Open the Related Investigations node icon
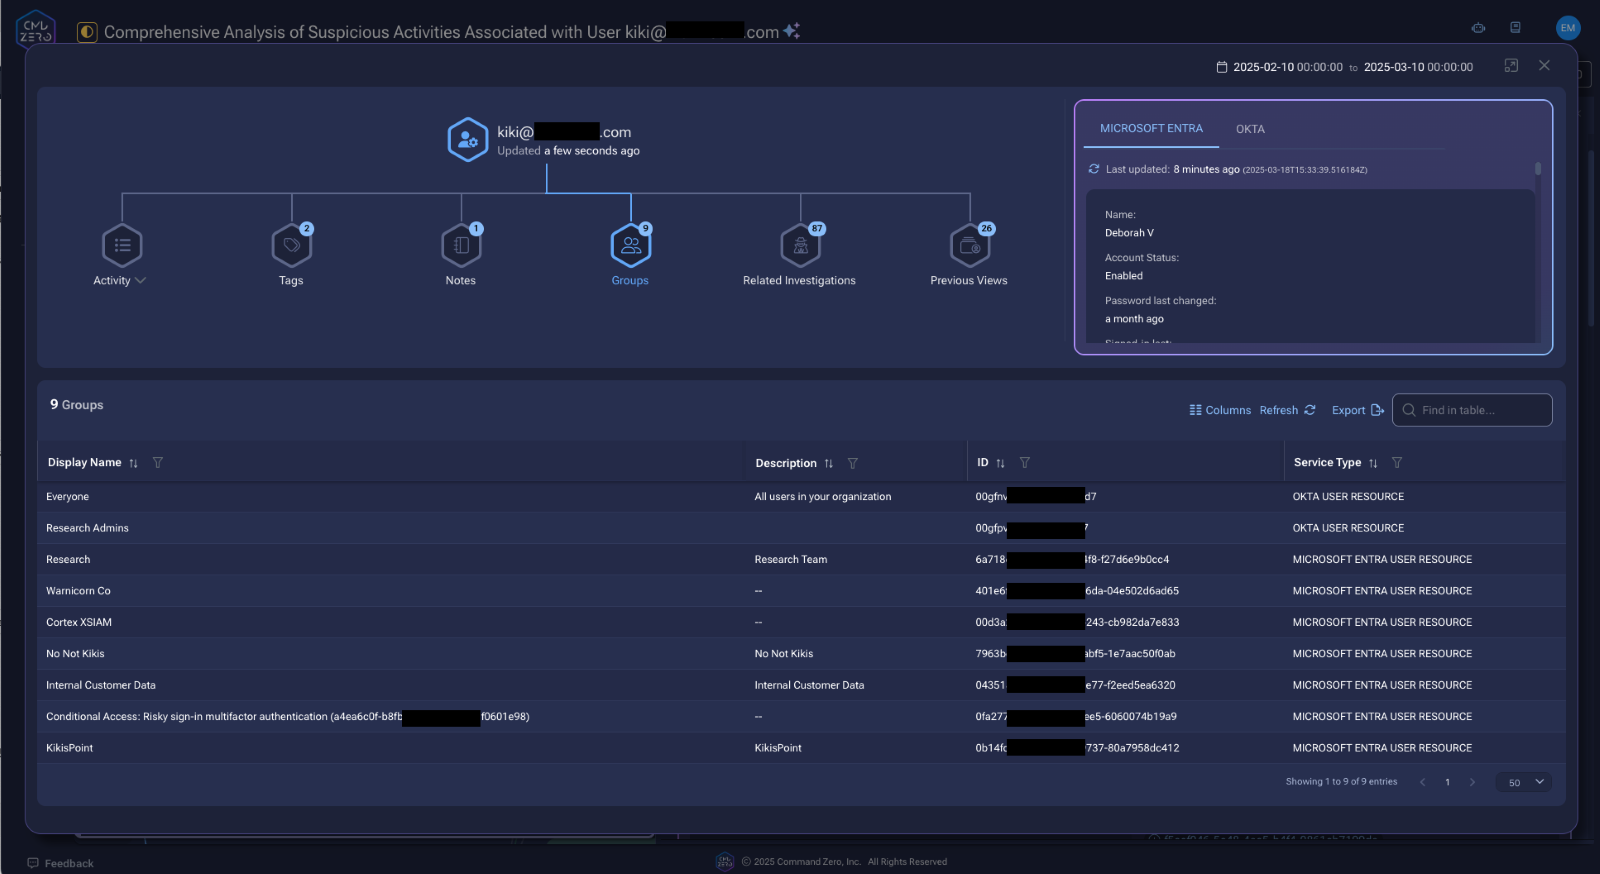 pos(800,245)
